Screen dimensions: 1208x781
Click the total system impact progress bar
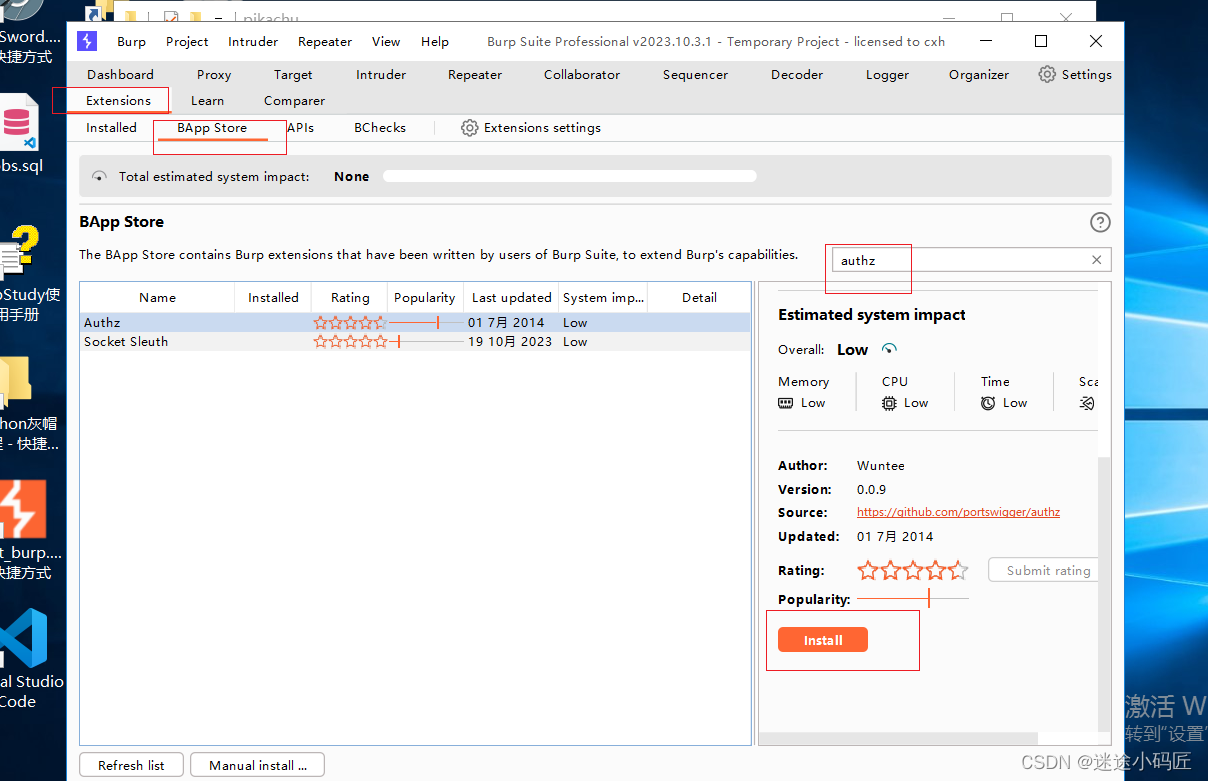tap(570, 176)
